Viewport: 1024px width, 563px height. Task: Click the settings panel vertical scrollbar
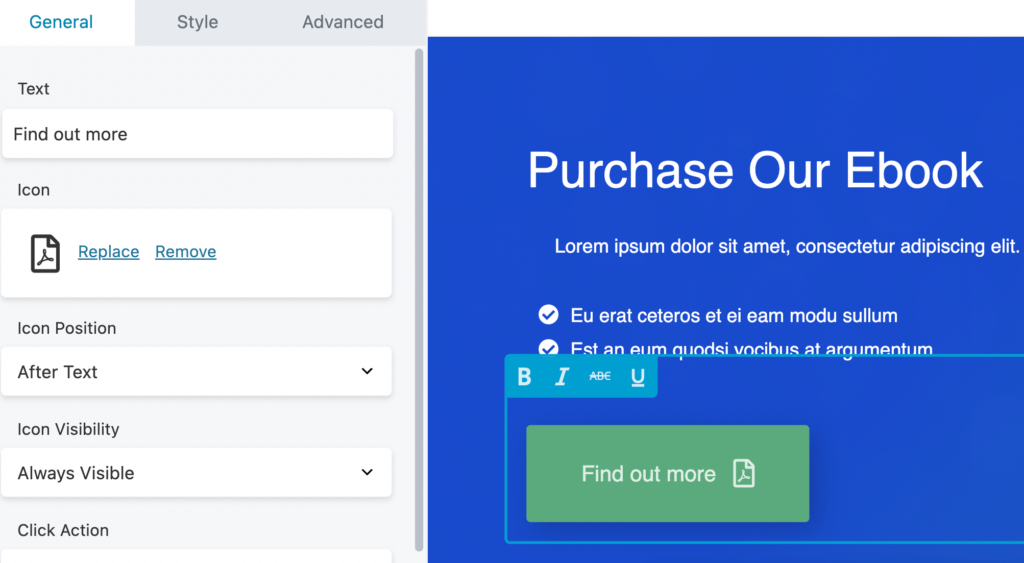pyautogui.click(x=419, y=300)
